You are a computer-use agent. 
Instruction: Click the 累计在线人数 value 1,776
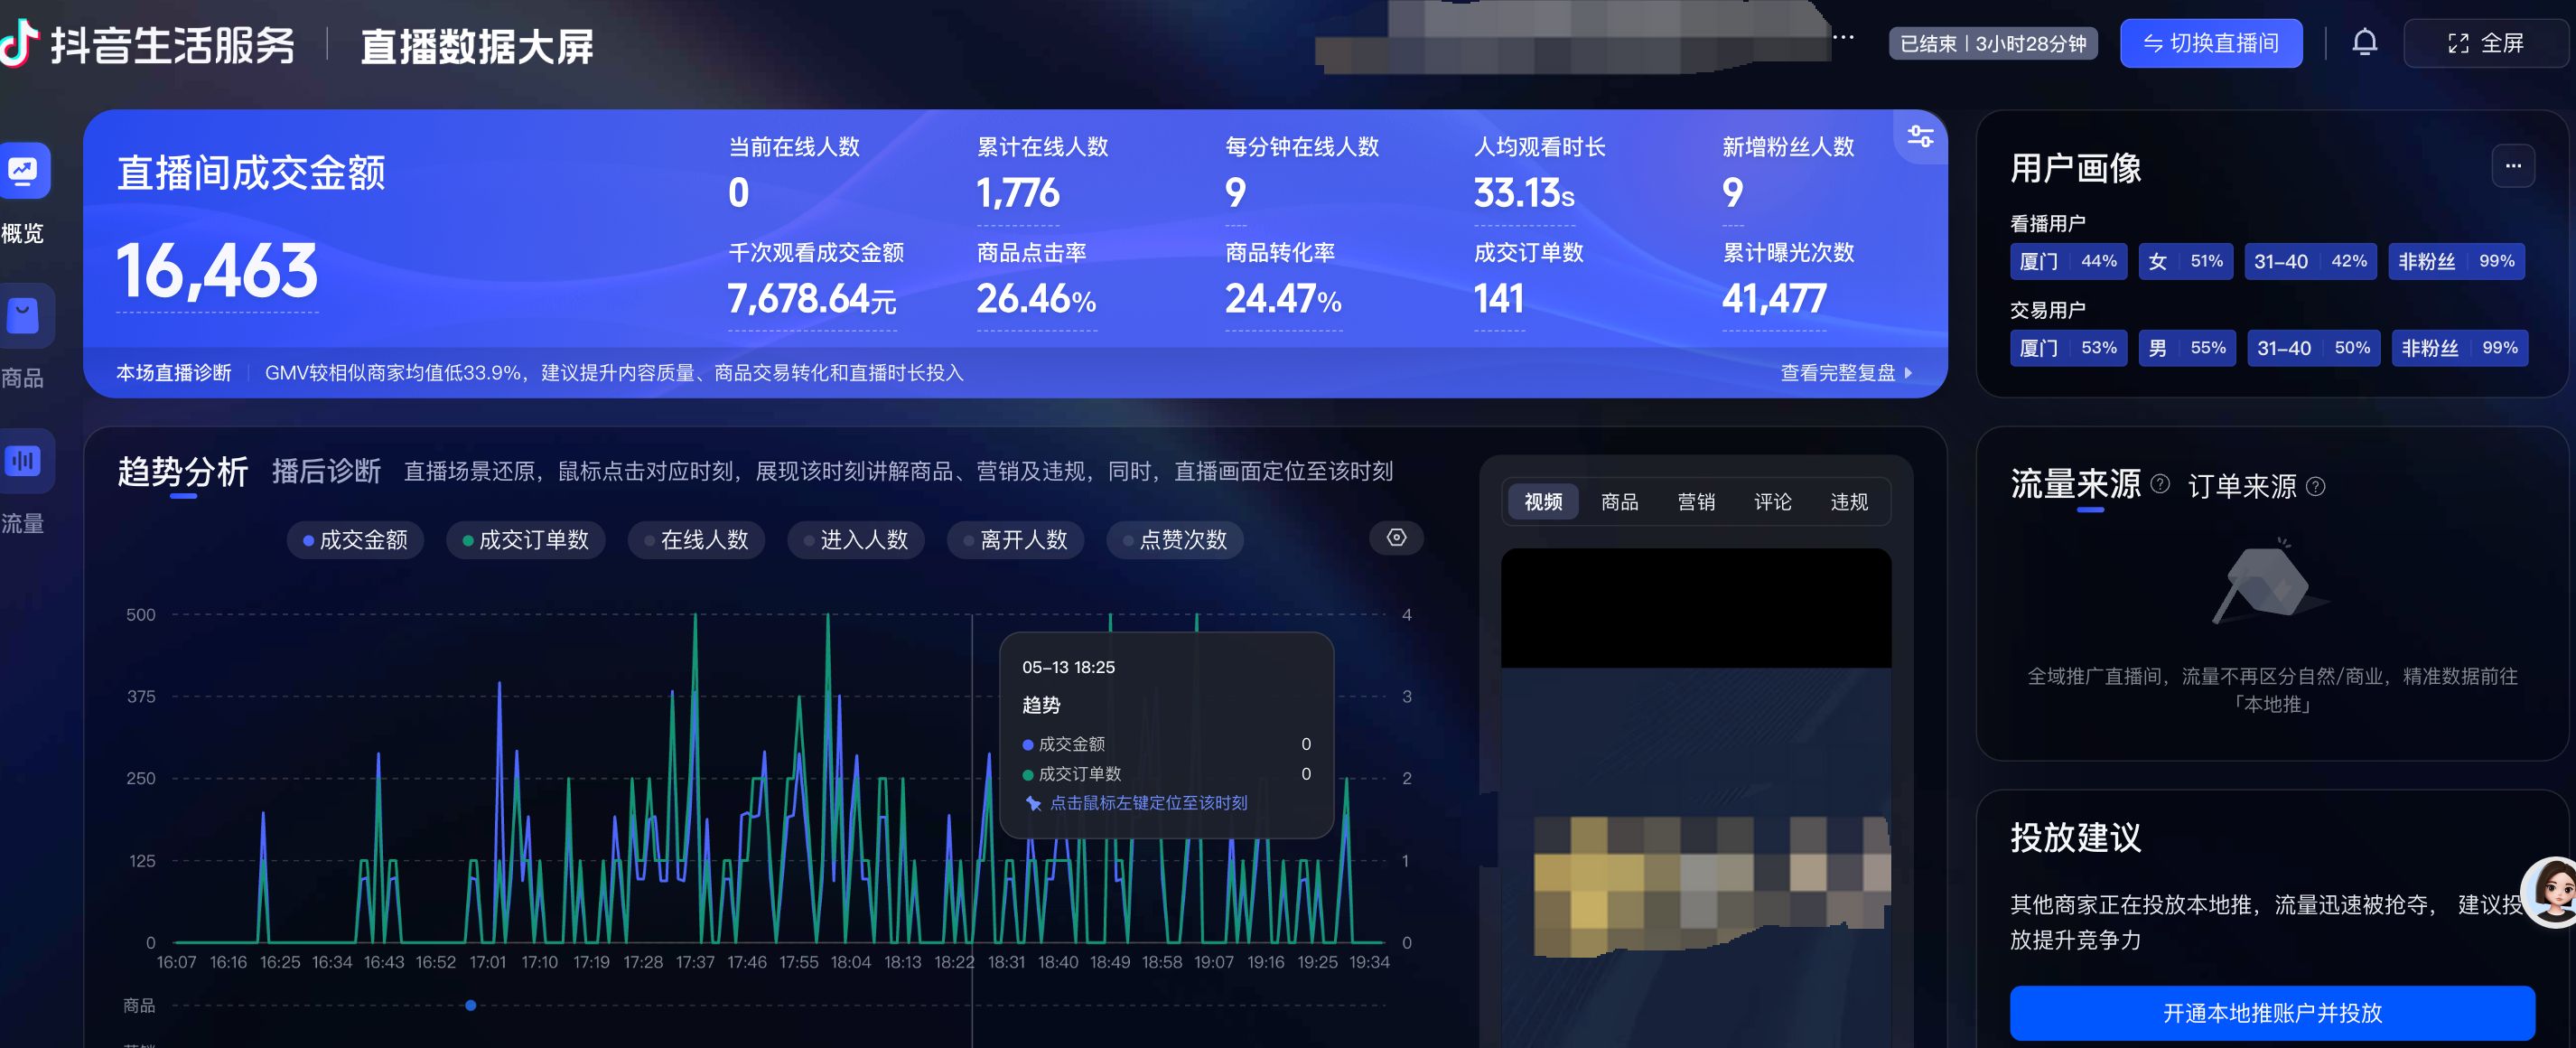point(1017,192)
